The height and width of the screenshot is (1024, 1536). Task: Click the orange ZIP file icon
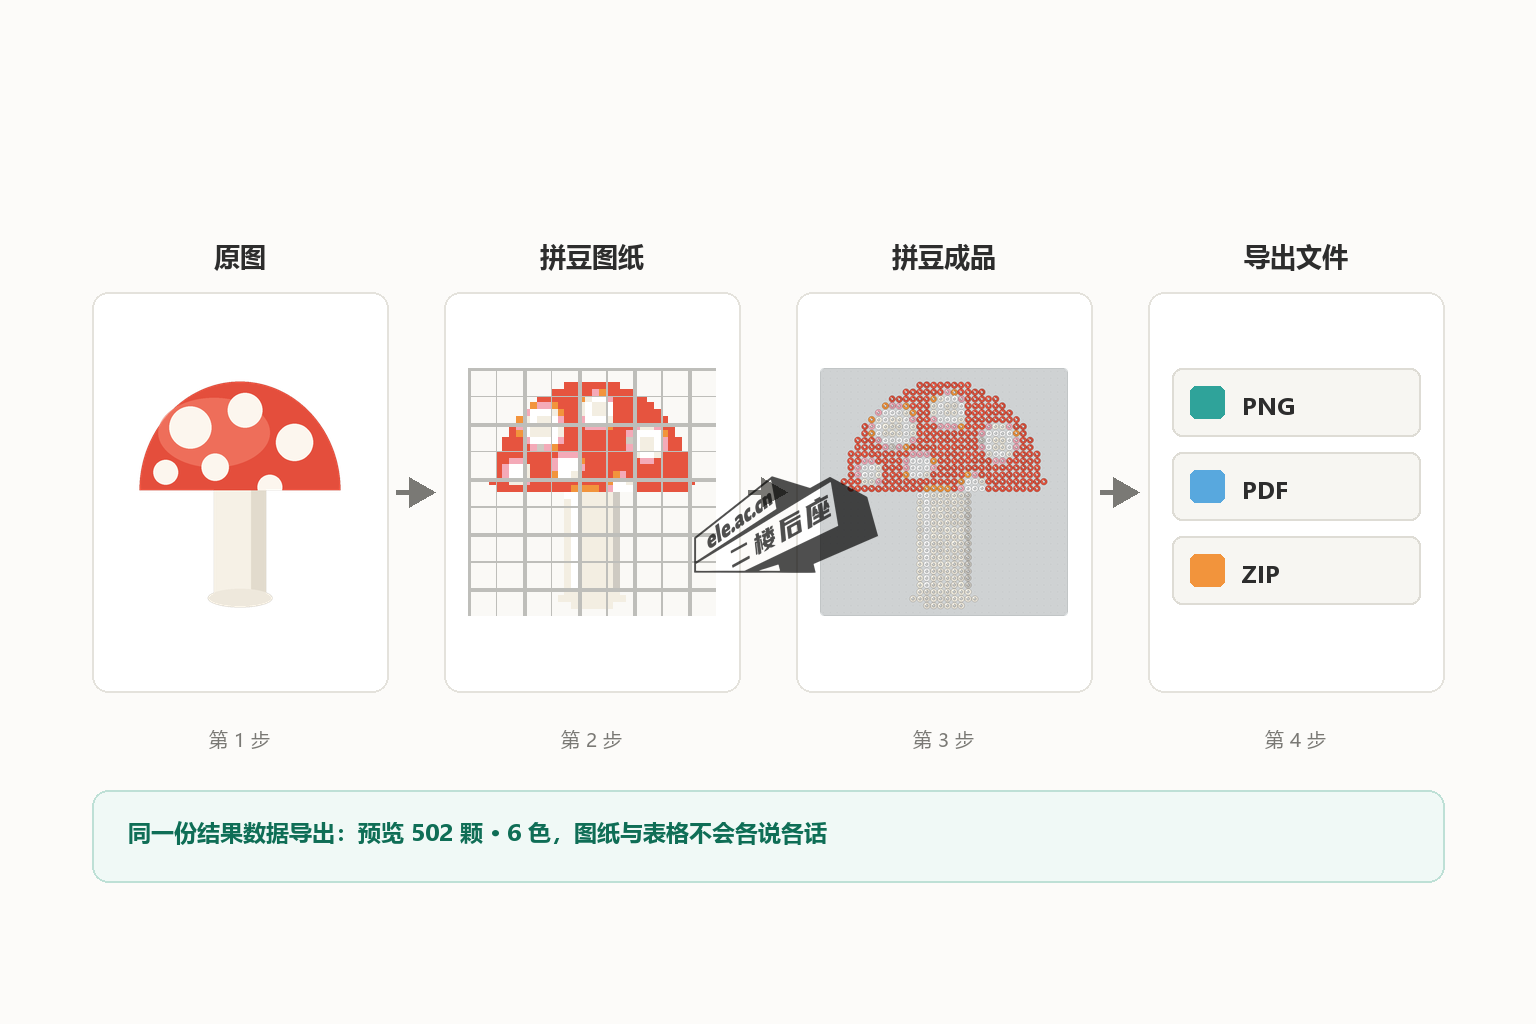1207,570
